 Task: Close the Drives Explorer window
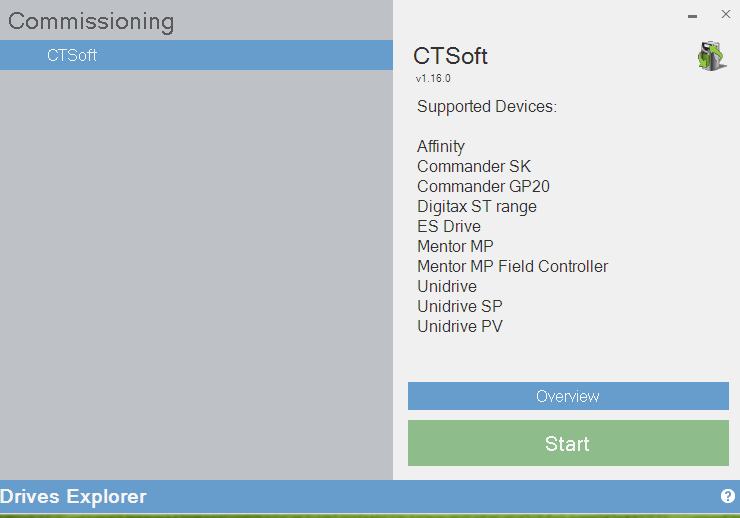pyautogui.click(x=725, y=15)
